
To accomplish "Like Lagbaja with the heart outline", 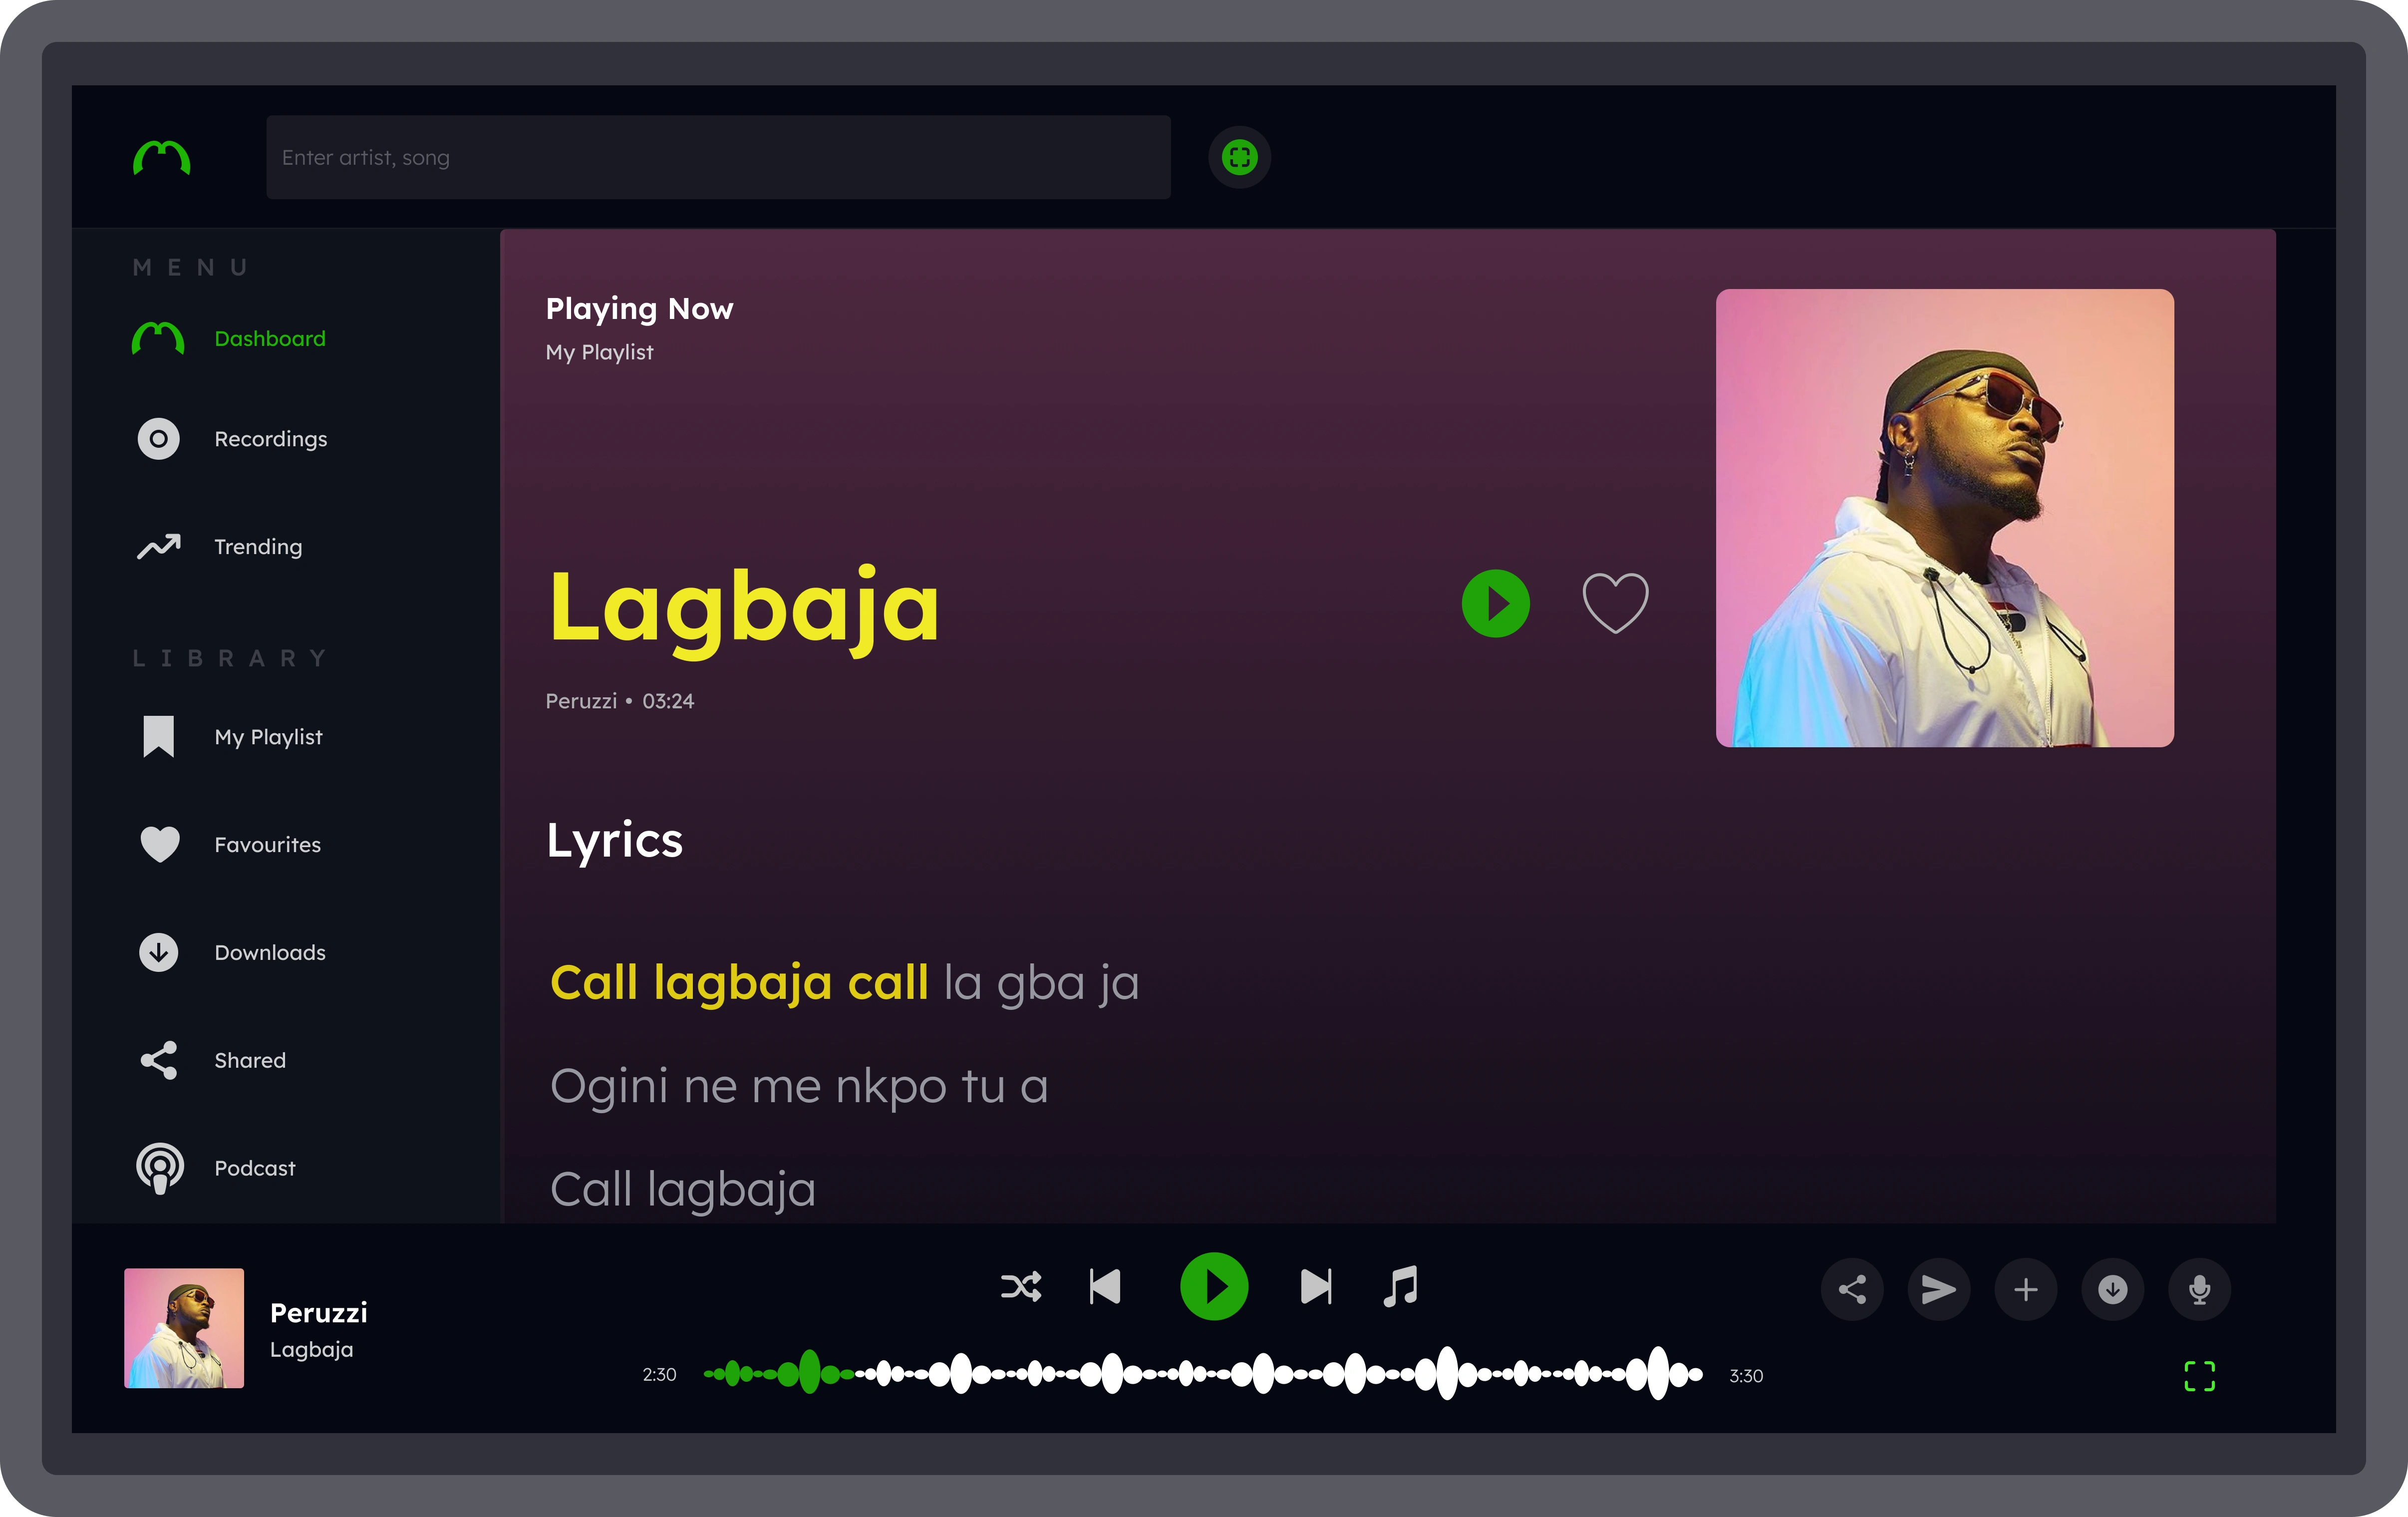I will [x=1615, y=603].
